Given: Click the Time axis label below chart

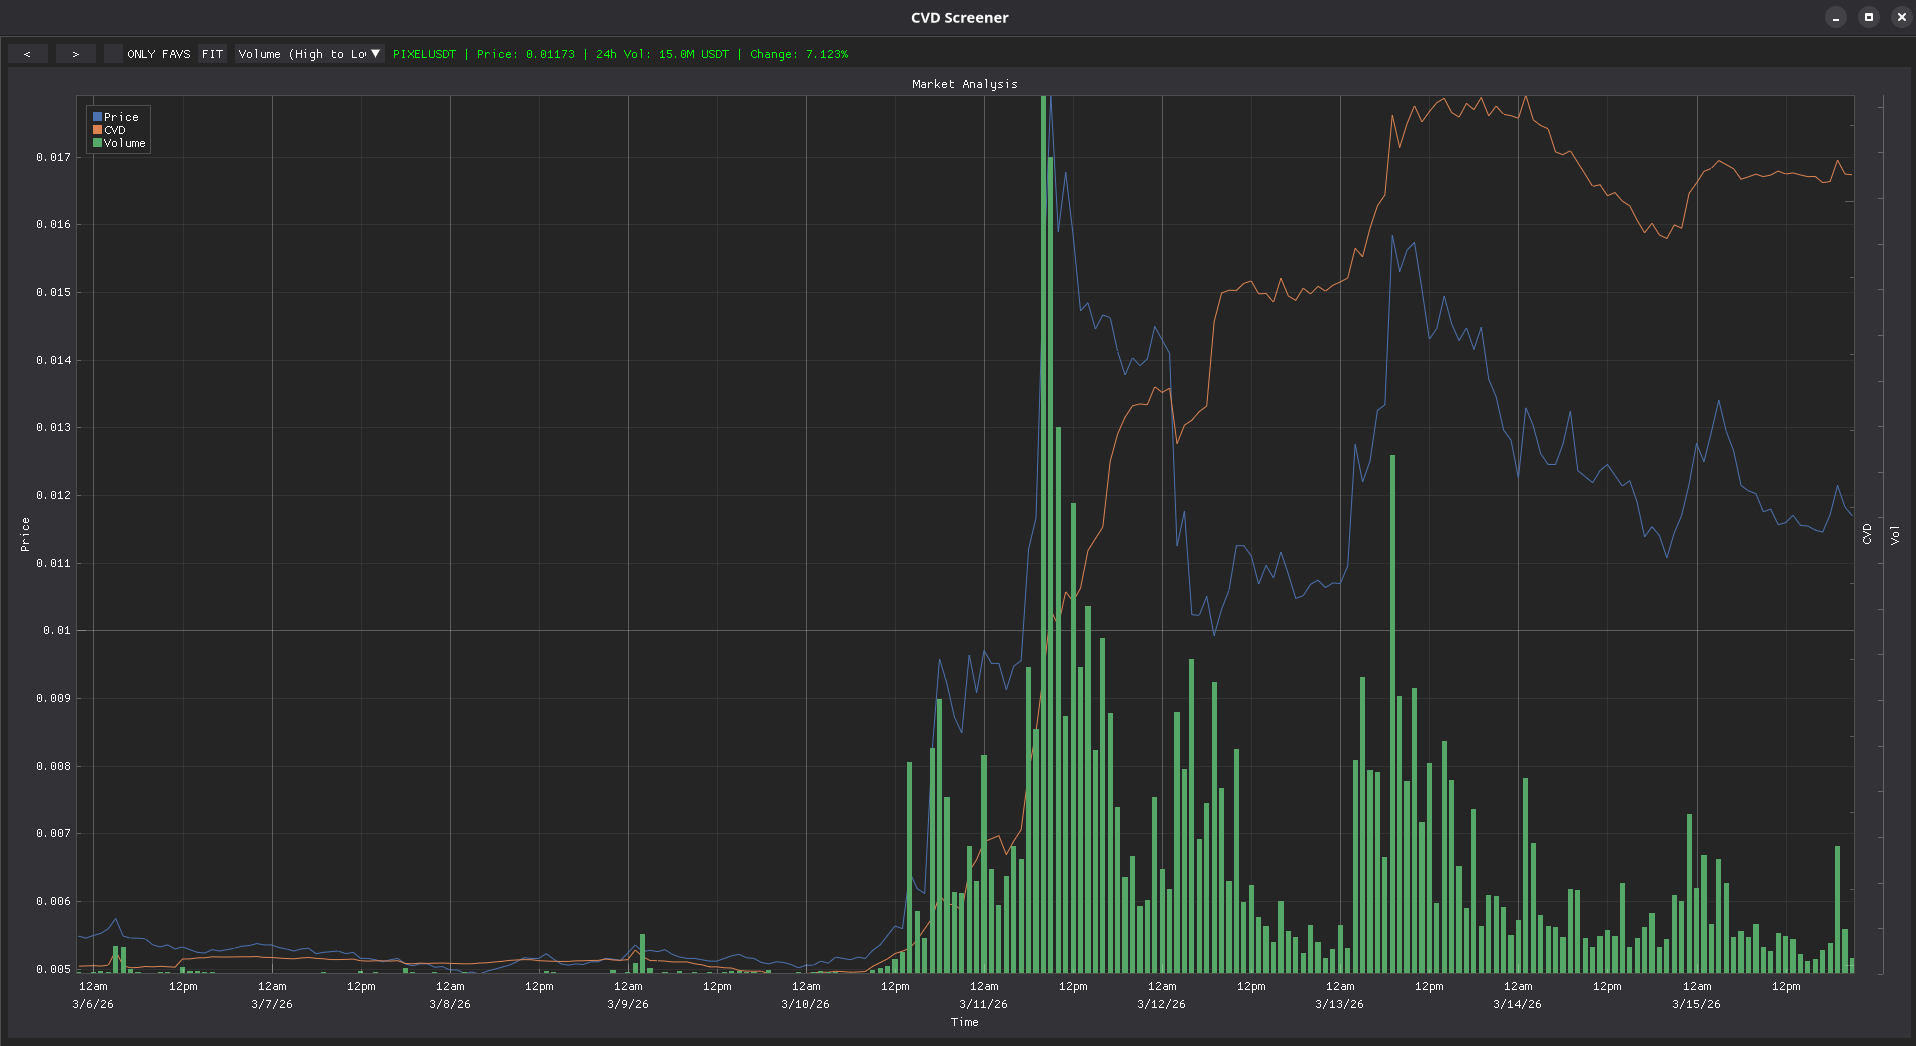Looking at the screenshot, I should pos(965,1022).
